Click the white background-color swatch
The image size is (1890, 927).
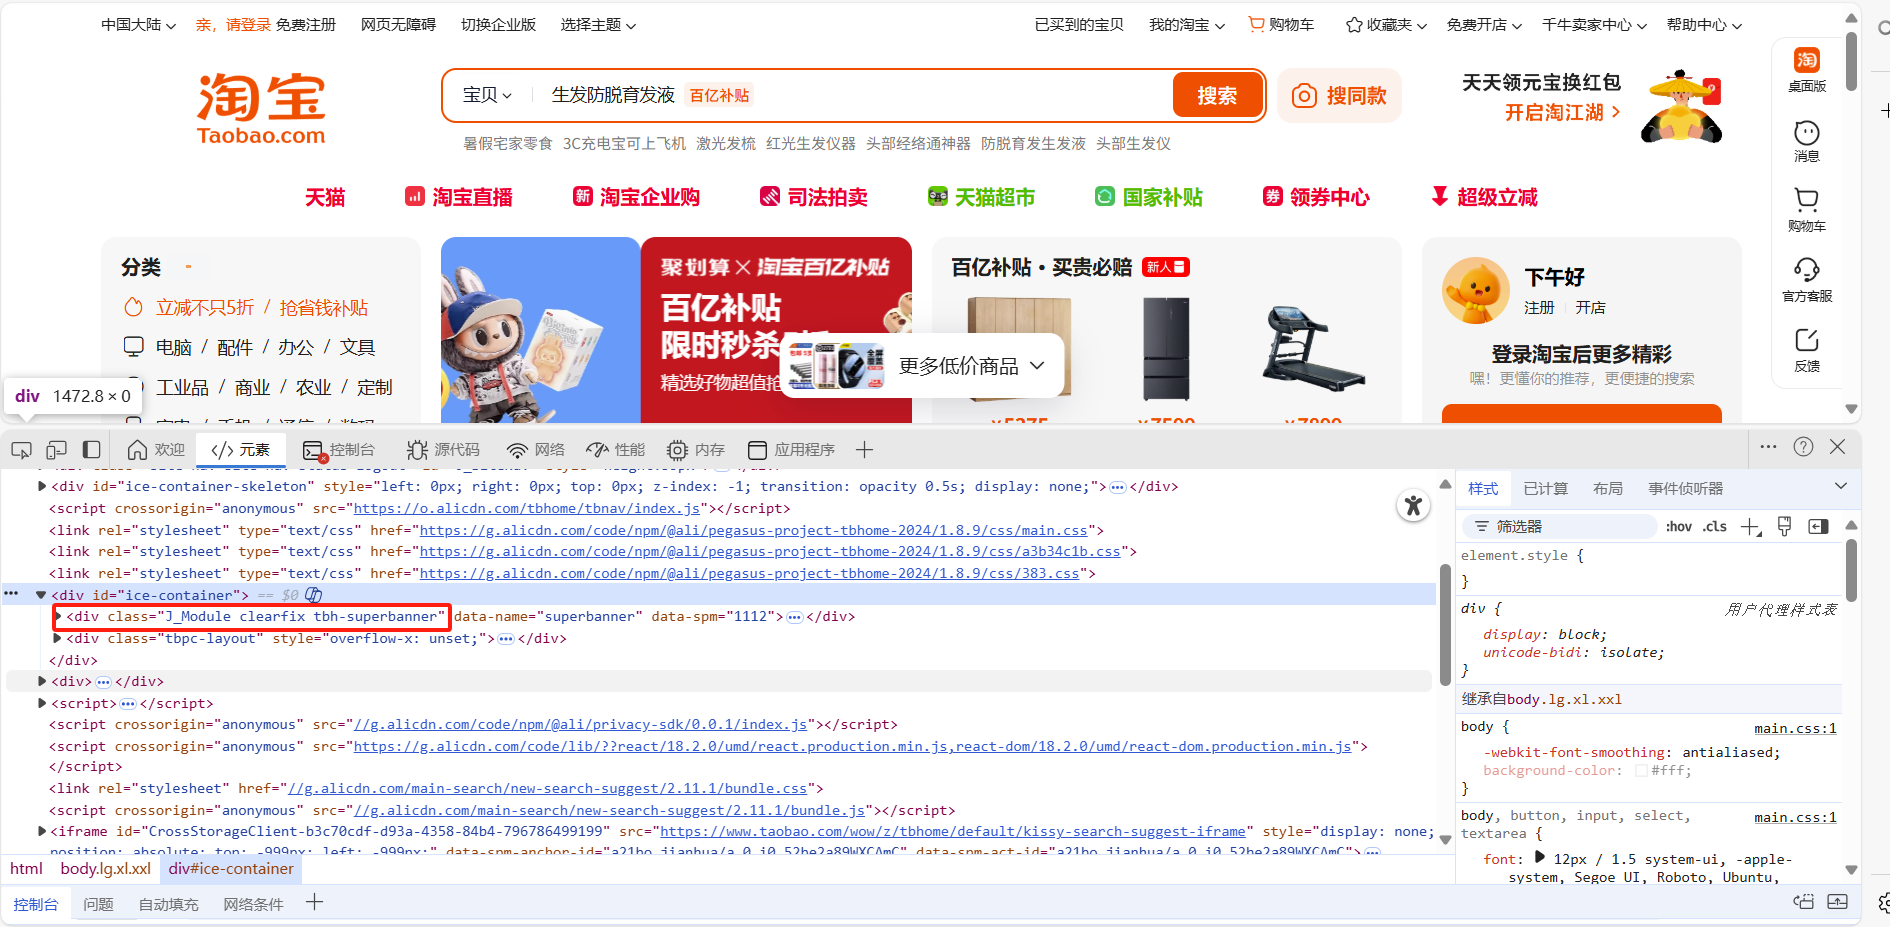[1640, 771]
